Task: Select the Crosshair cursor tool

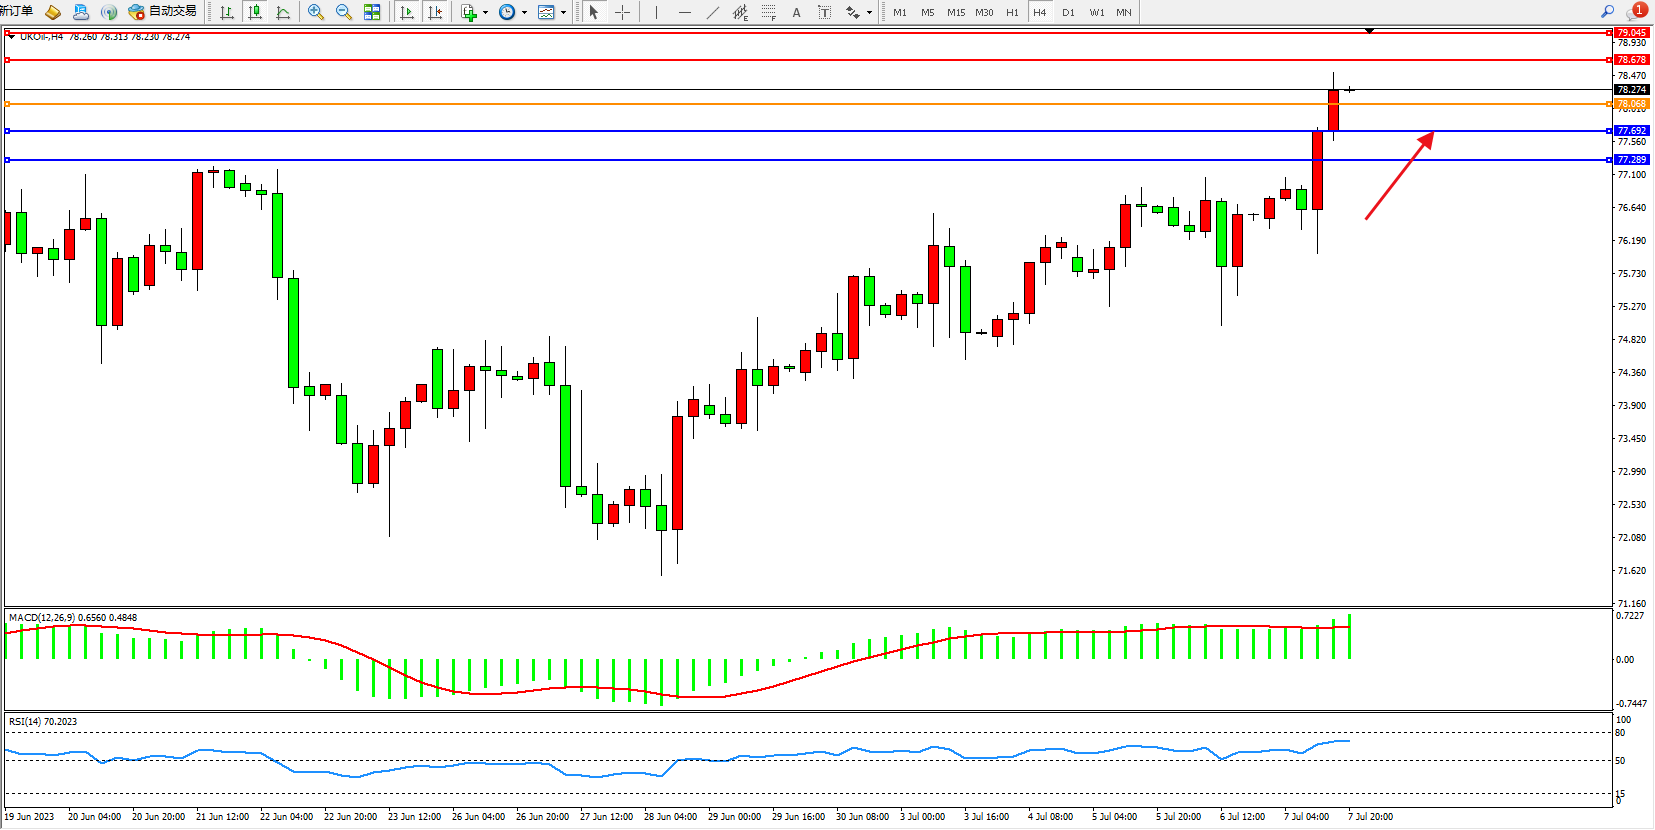Action: pos(622,12)
